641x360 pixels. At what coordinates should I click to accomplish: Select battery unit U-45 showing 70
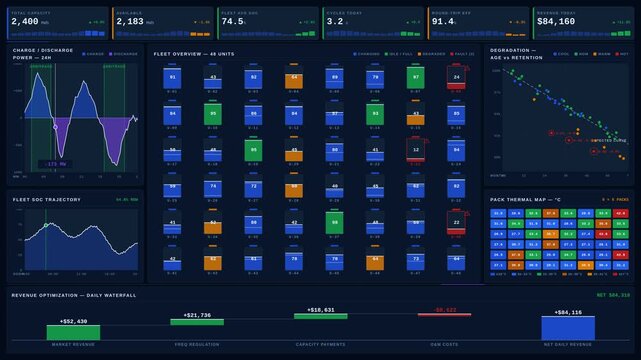point(334,259)
